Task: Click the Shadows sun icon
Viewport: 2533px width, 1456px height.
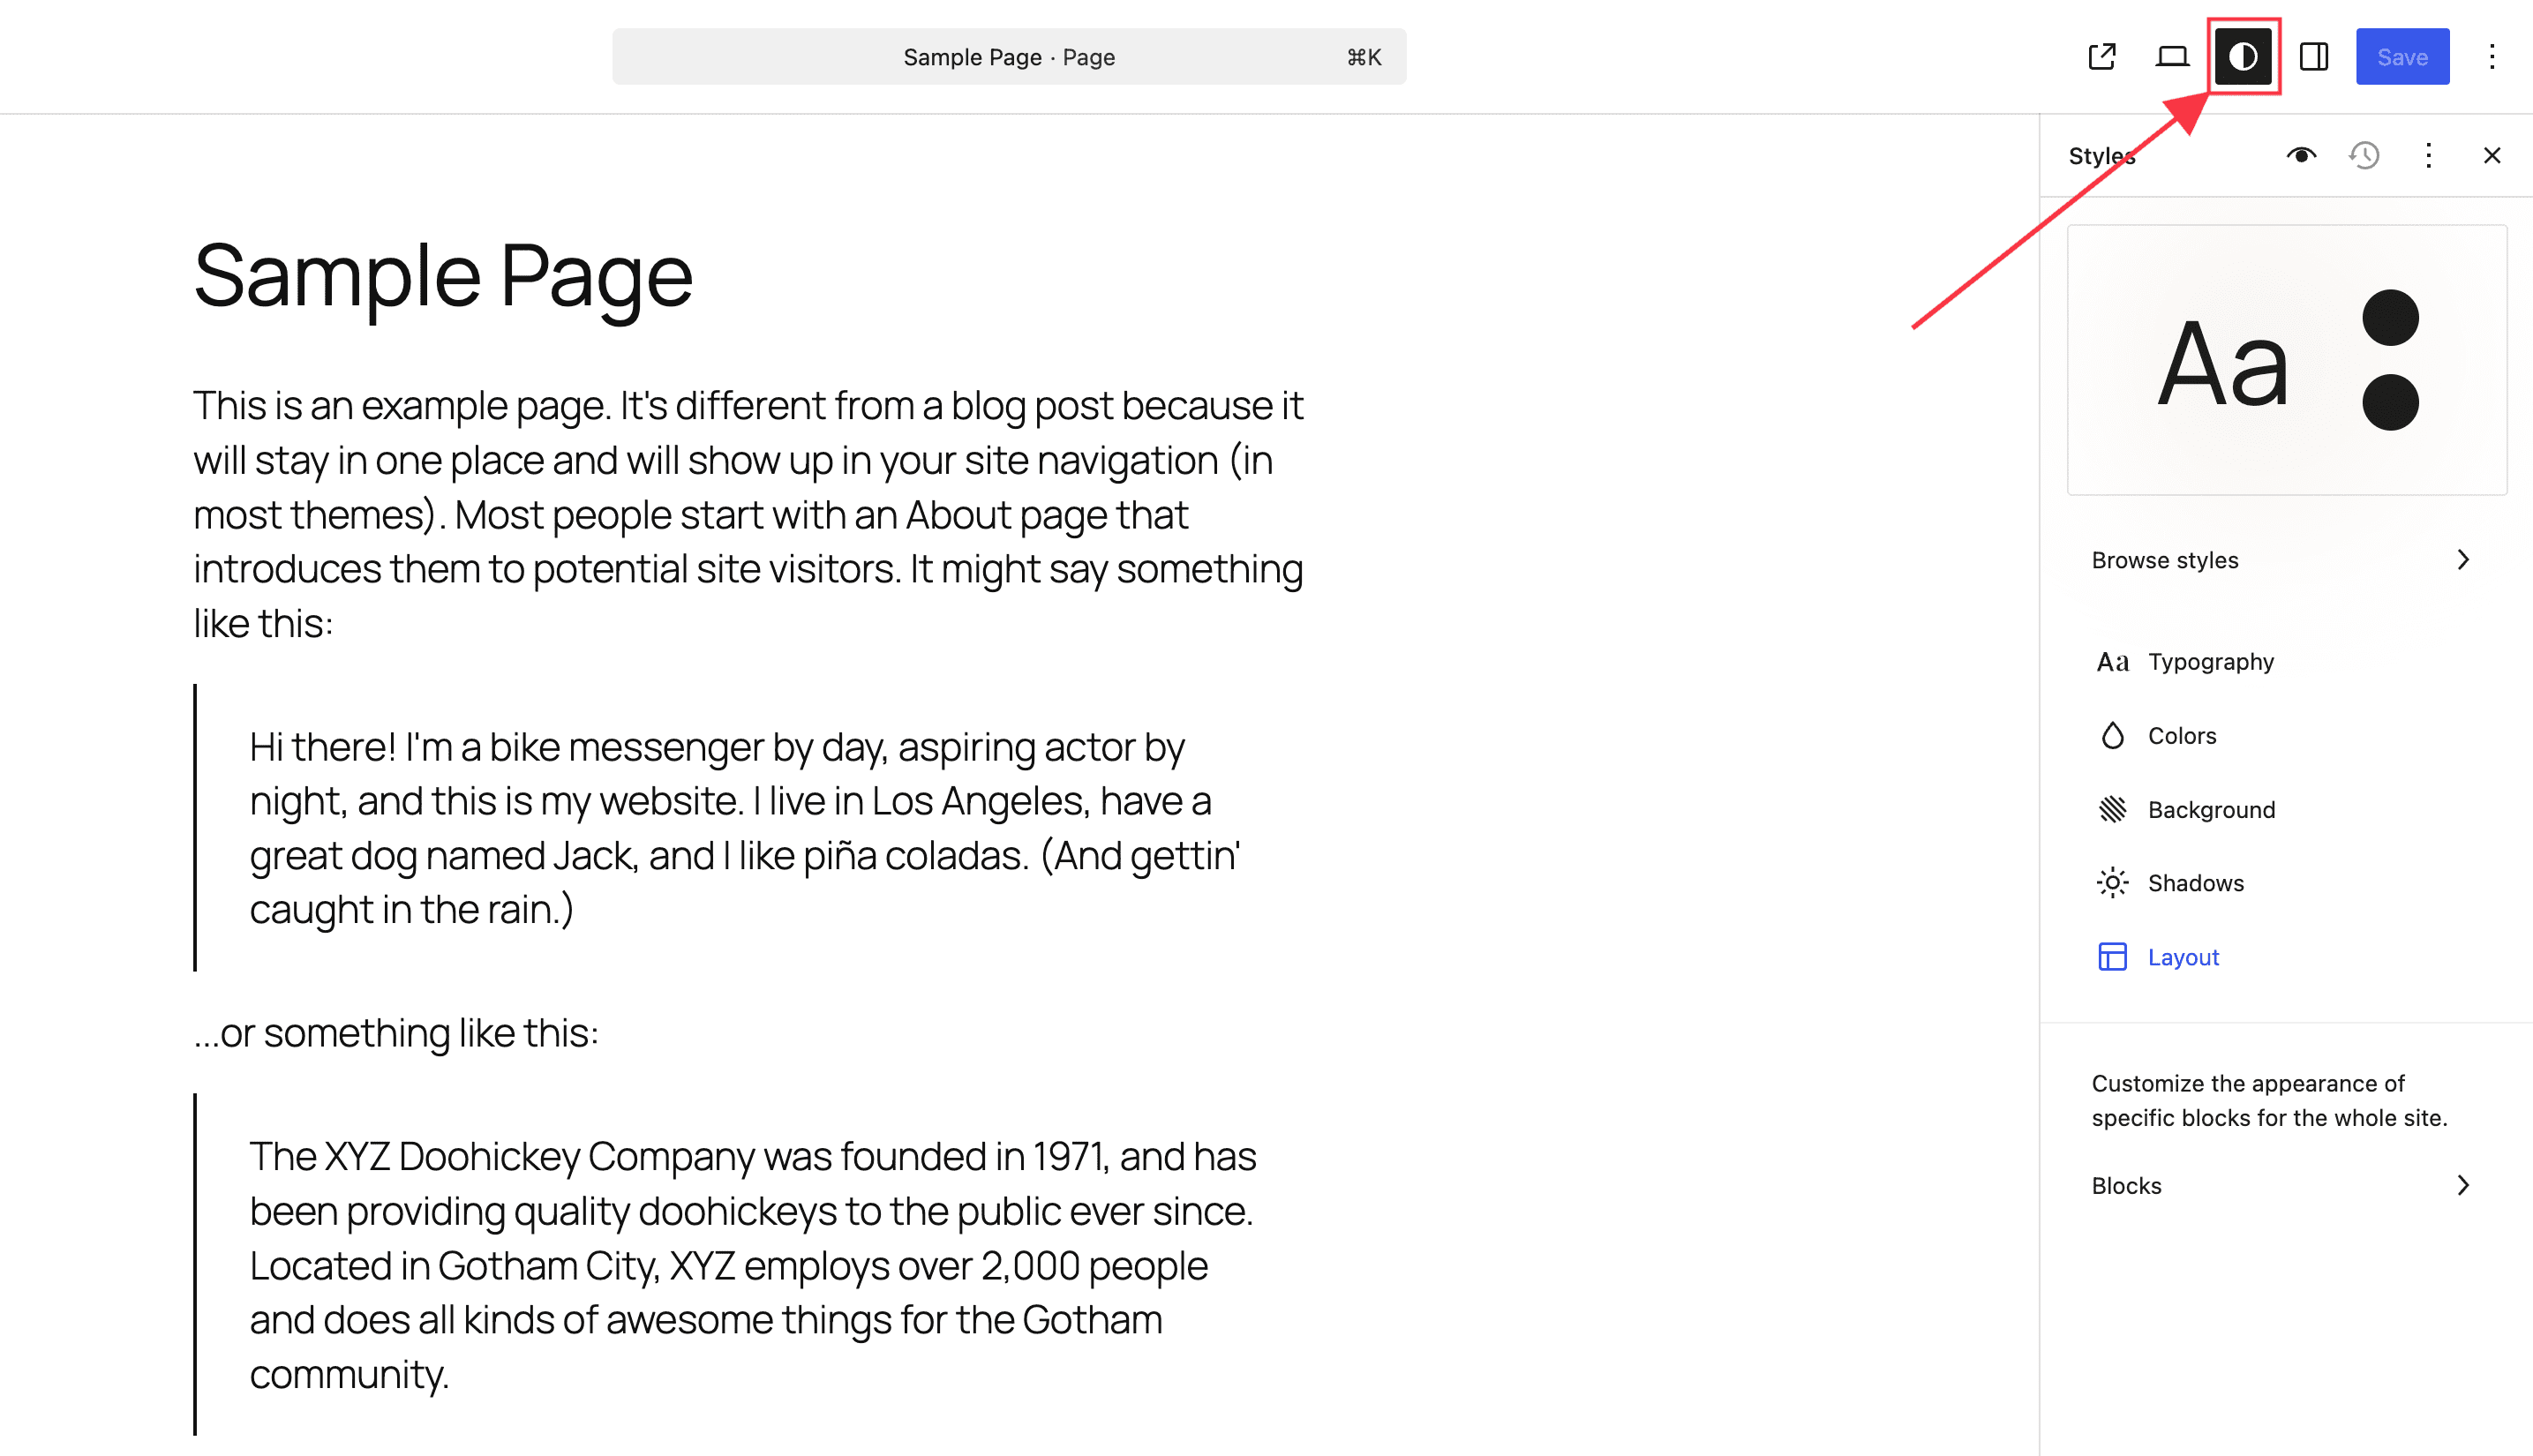Action: [2112, 883]
